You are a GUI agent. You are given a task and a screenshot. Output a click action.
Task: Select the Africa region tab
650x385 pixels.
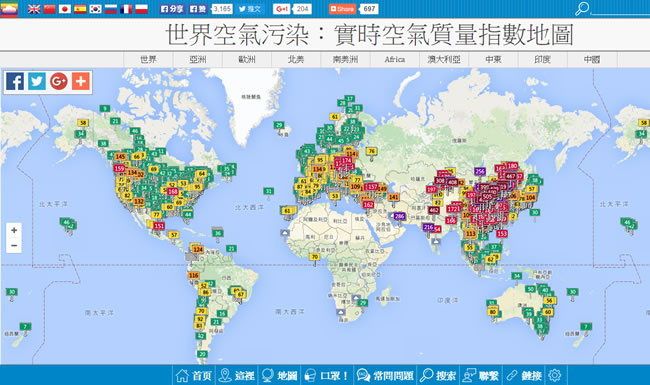tap(395, 59)
